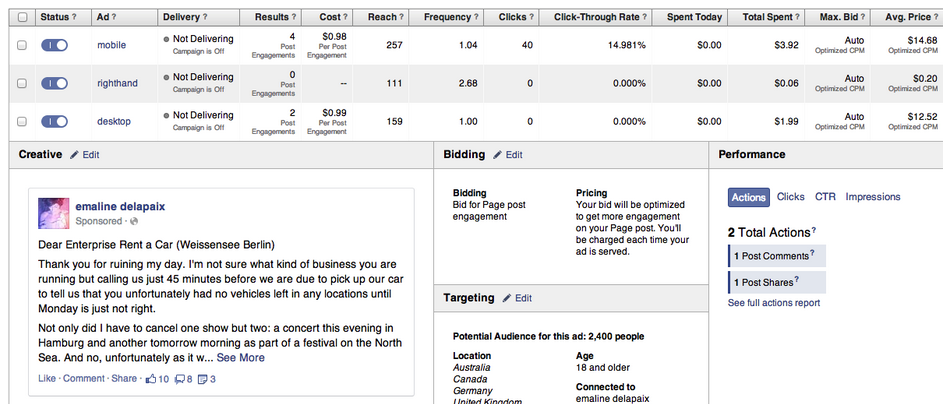Image resolution: width=949 pixels, height=405 pixels.
Task: Click the help mark next to Total Actions
Action: (813, 230)
